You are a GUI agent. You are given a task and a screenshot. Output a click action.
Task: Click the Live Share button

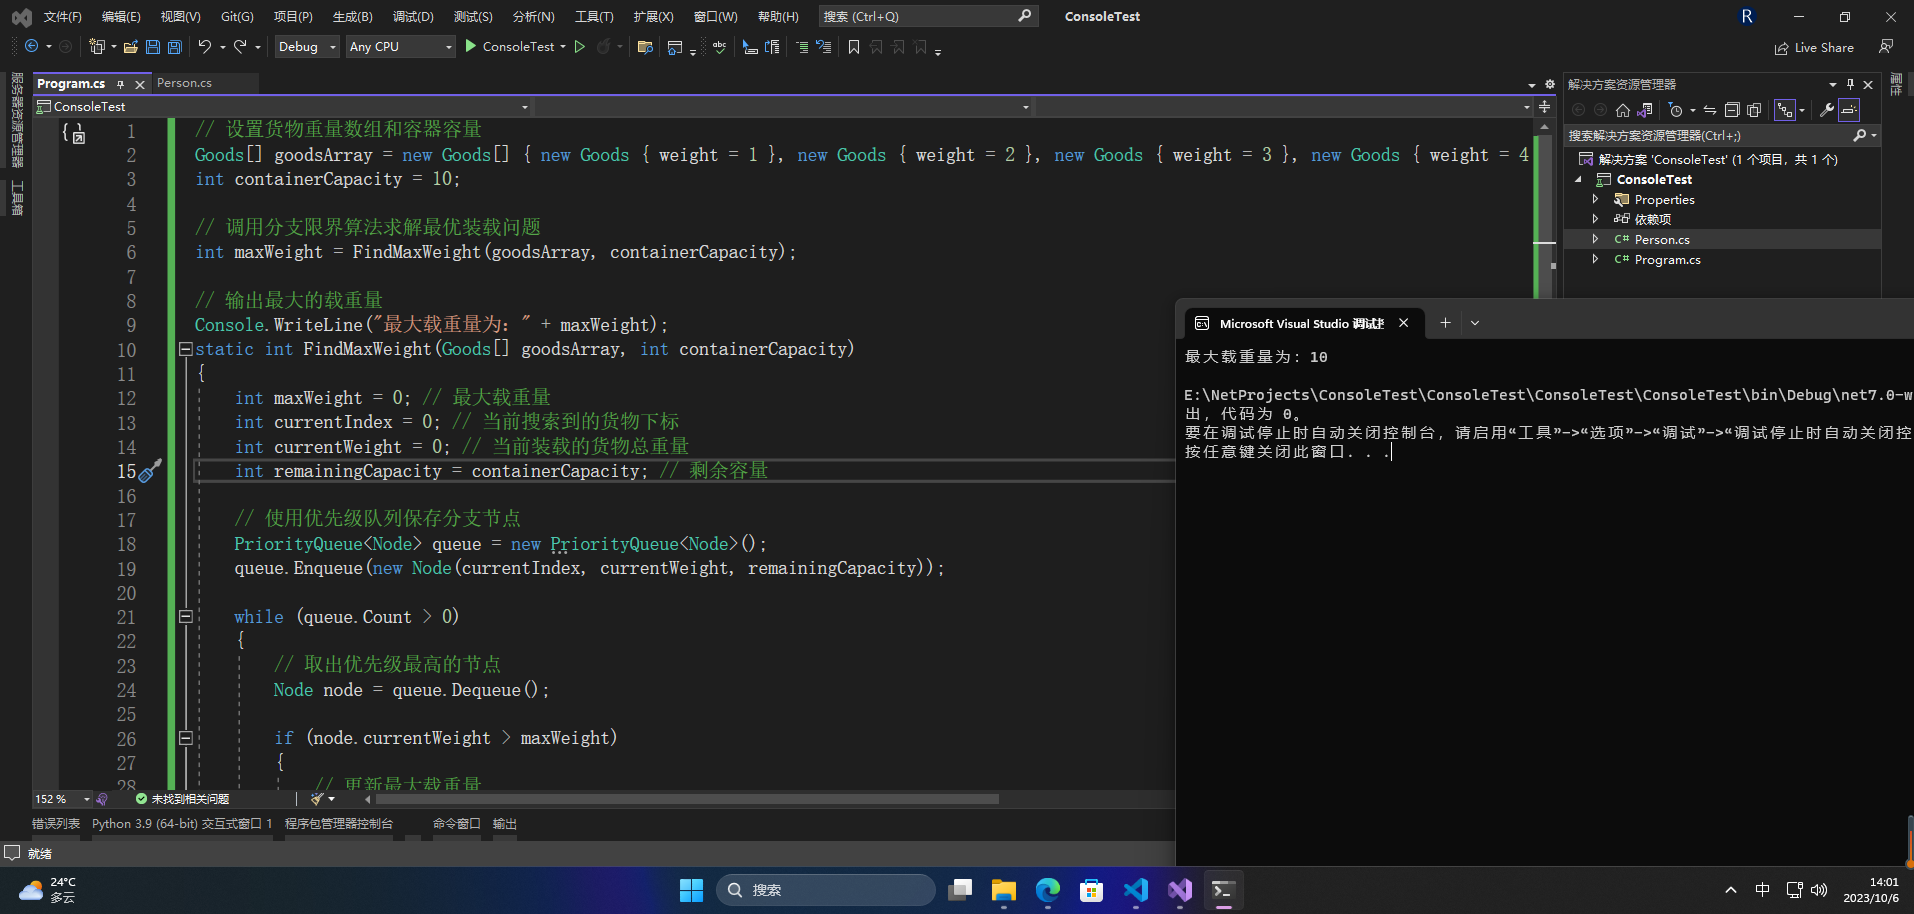pos(1814,48)
